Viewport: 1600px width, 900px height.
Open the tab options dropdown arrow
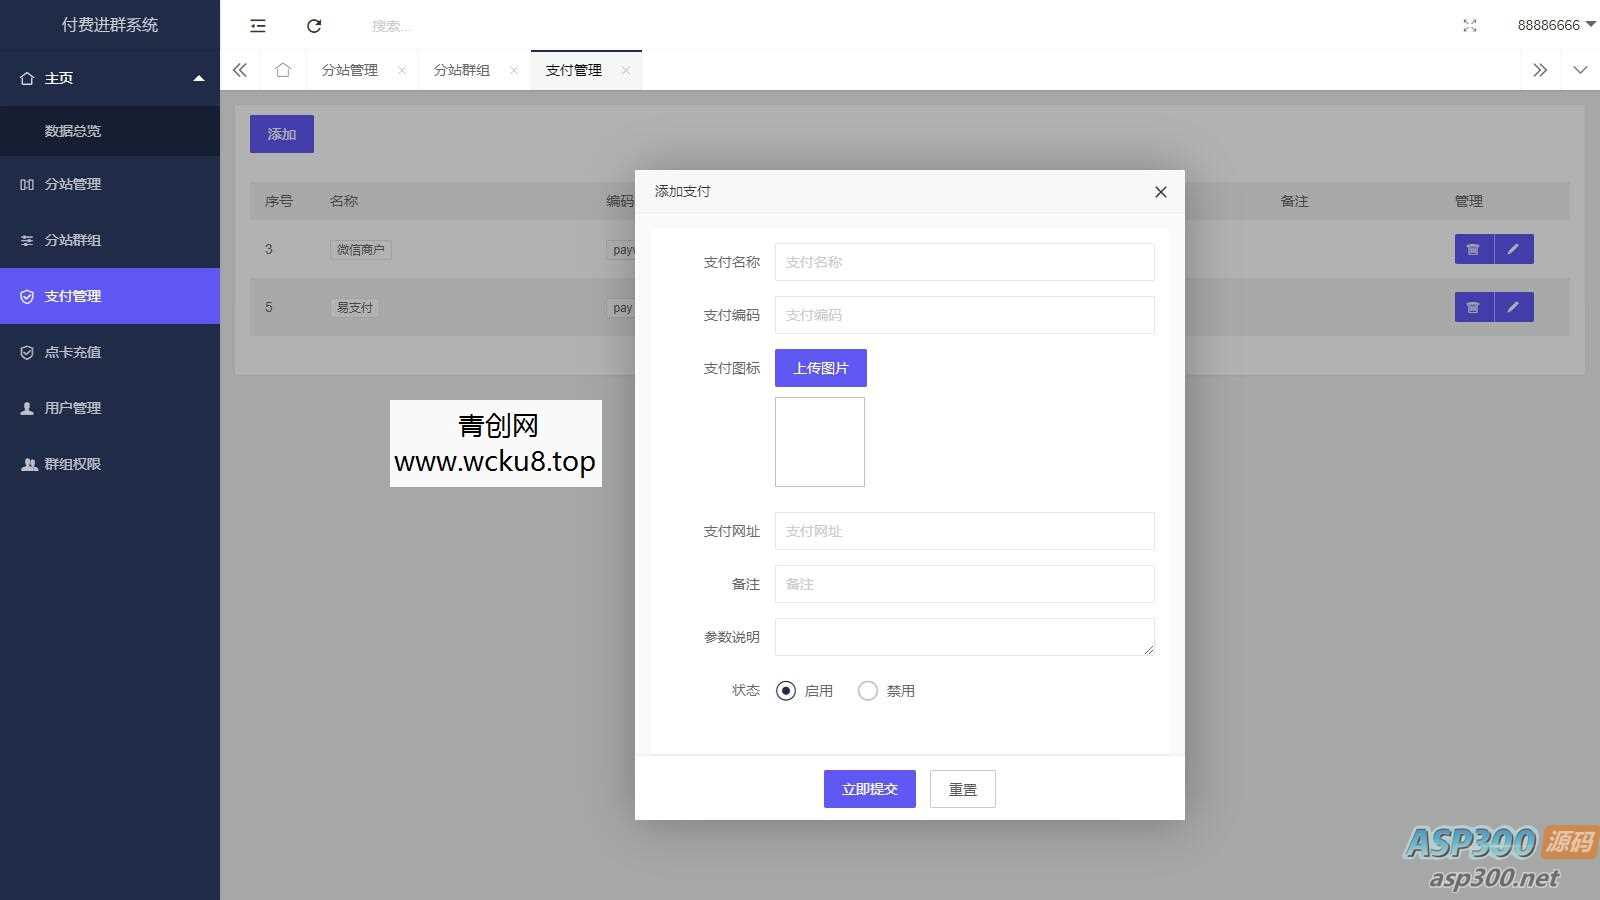pyautogui.click(x=1580, y=70)
